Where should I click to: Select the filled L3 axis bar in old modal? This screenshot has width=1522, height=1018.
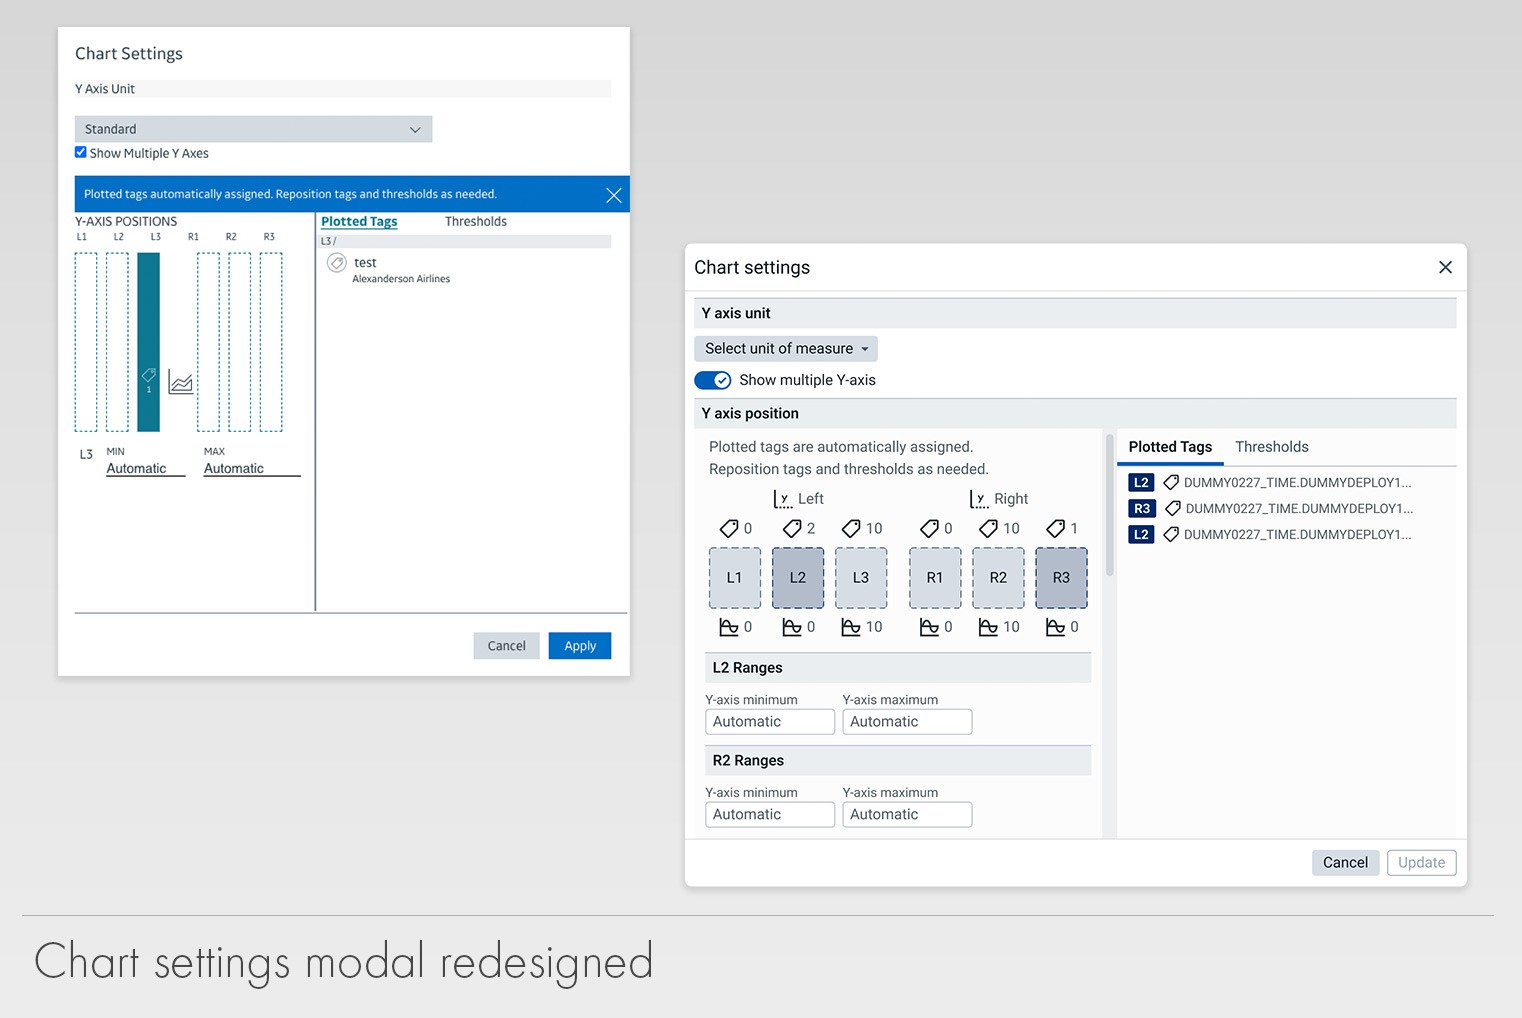pyautogui.click(x=149, y=342)
